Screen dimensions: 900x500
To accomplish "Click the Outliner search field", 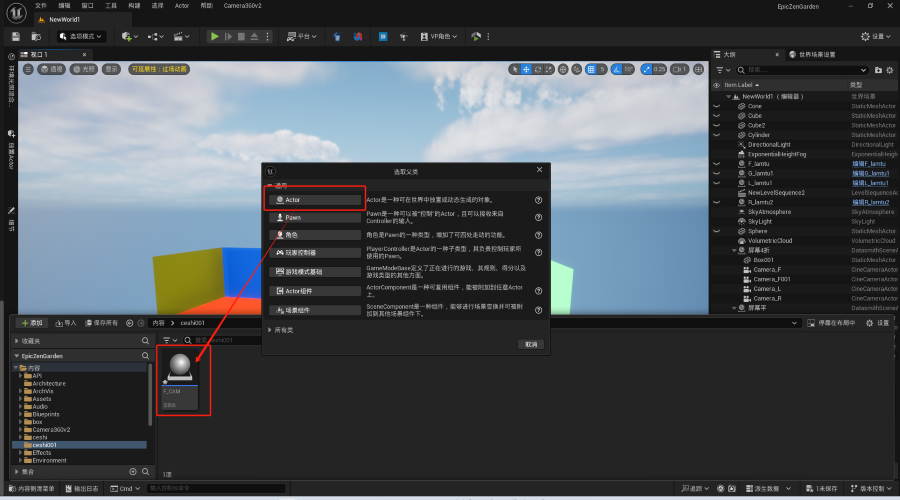I will [802, 70].
